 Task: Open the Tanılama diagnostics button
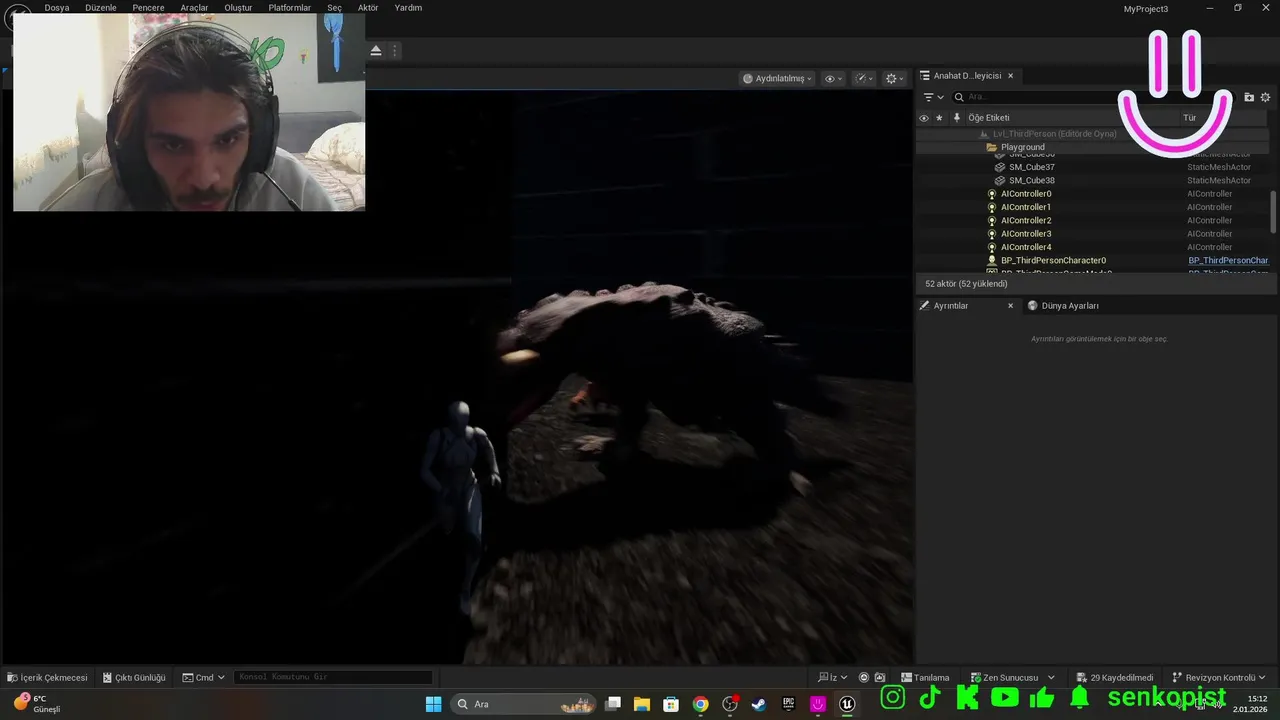click(x=925, y=678)
